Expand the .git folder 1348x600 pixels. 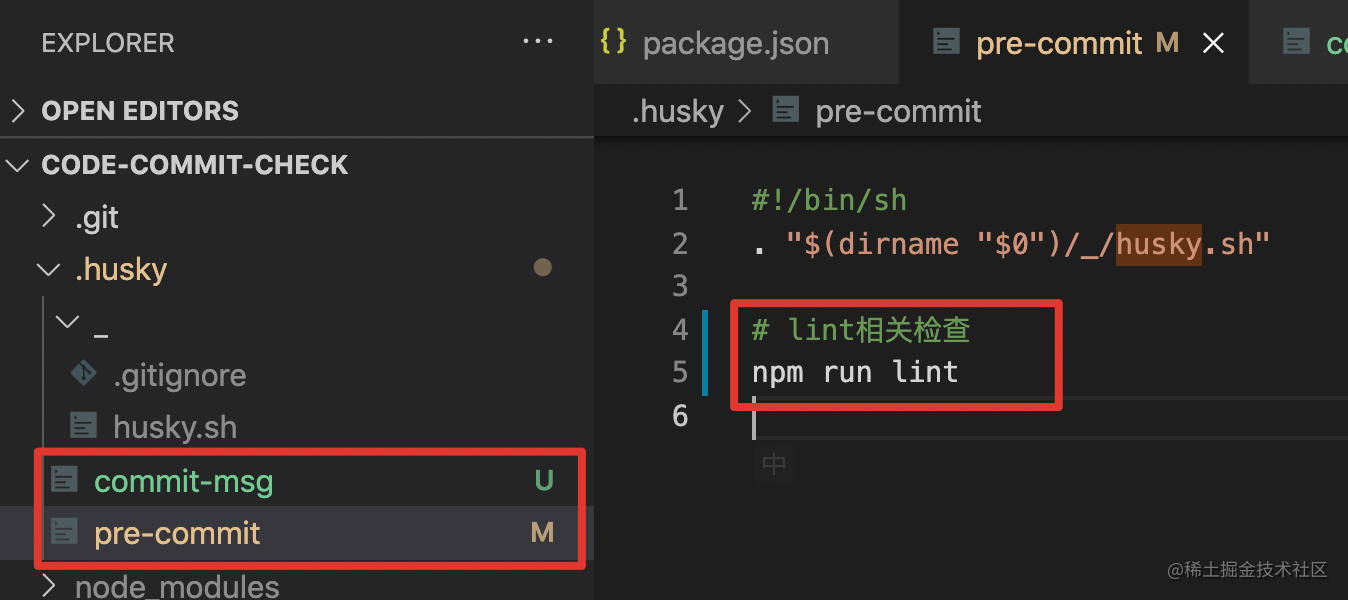[x=47, y=216]
